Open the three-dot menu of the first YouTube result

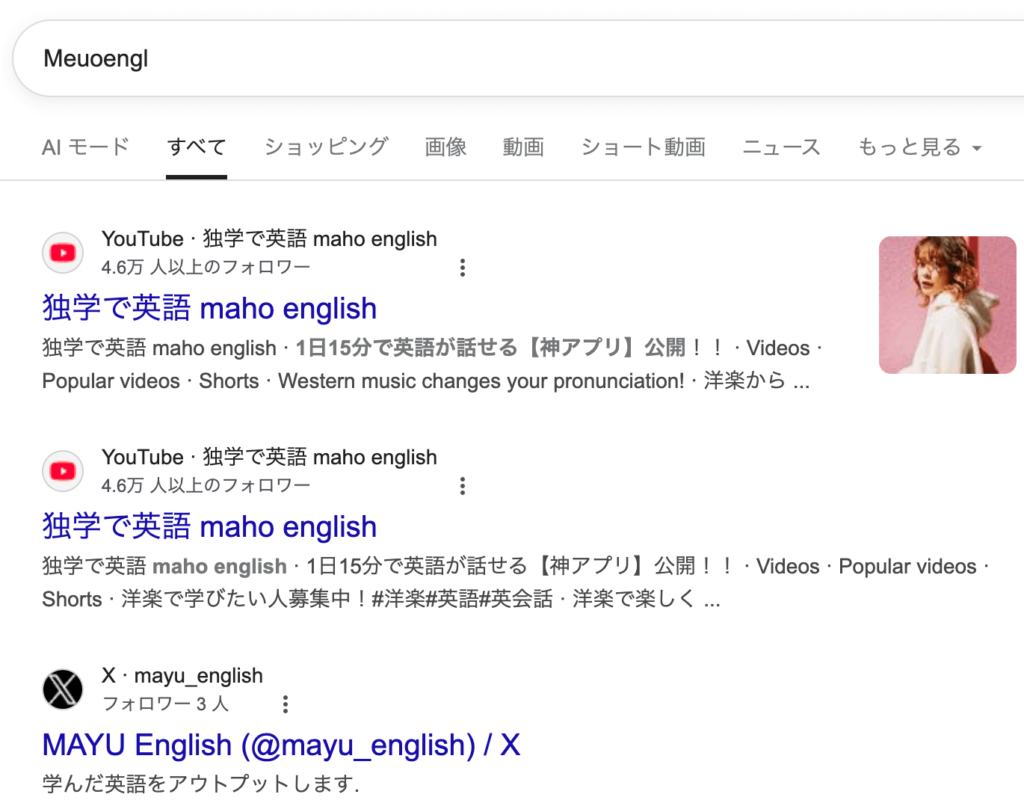tap(462, 267)
